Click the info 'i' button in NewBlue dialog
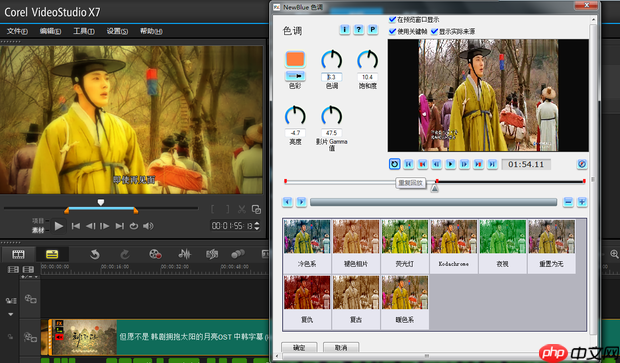620x363 pixels. click(344, 29)
